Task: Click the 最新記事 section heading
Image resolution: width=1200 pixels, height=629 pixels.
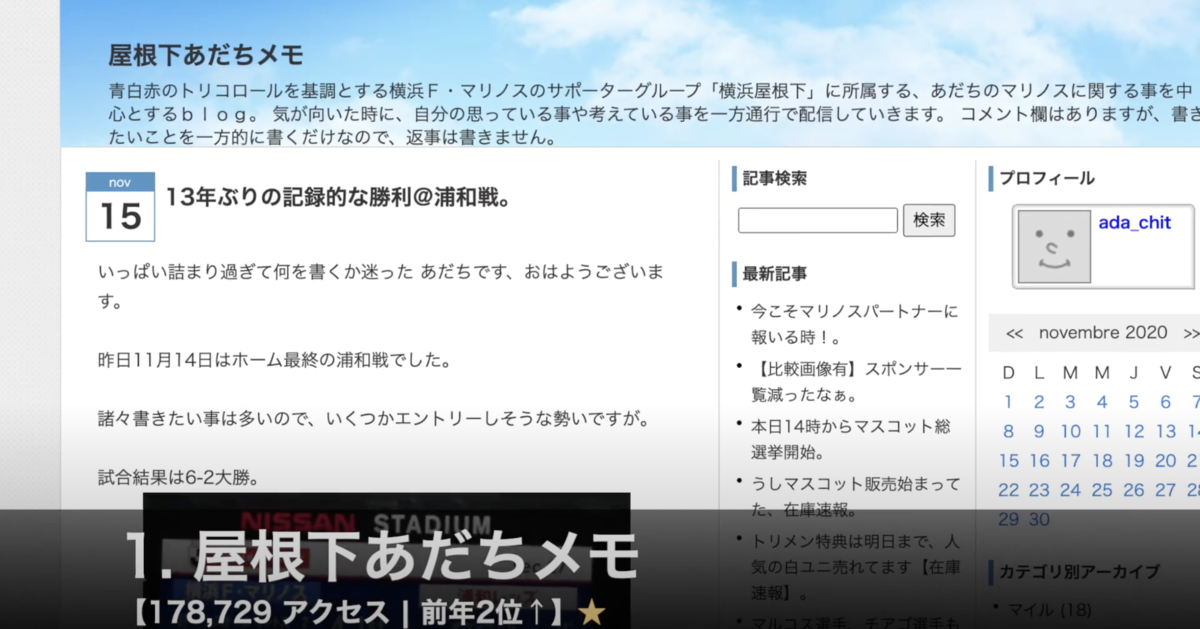Action: [x=775, y=273]
